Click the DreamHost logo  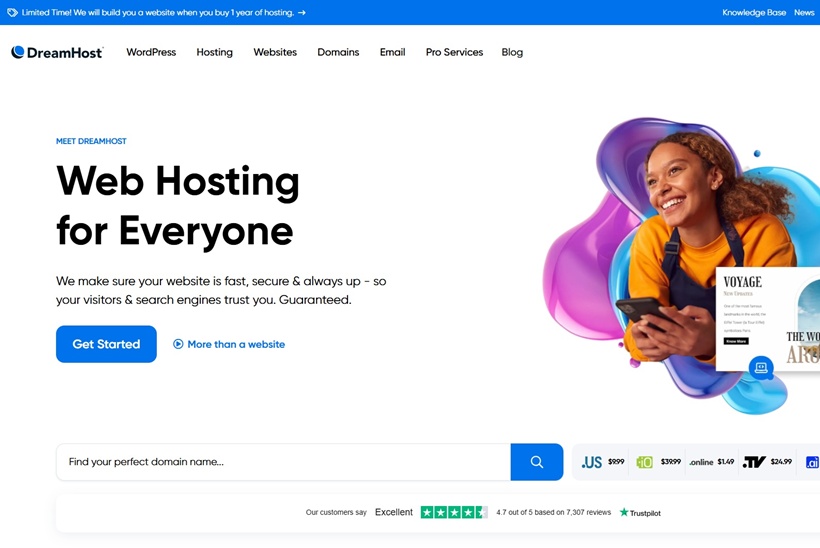(x=57, y=52)
